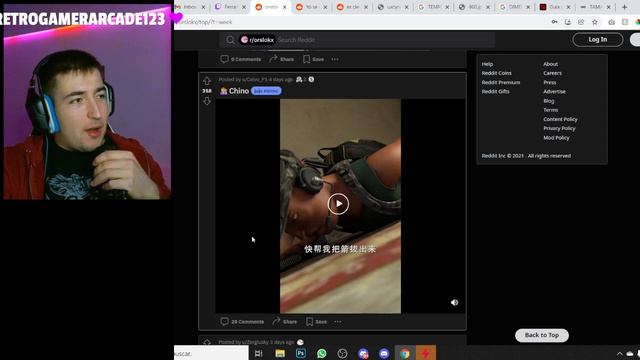Open Chrome from the taskbar
Screen dimensions: 640x360
(x=405, y=353)
